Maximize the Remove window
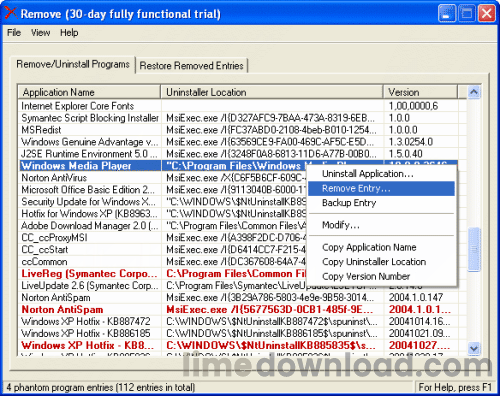This screenshot has width=500, height=396. coord(466,14)
